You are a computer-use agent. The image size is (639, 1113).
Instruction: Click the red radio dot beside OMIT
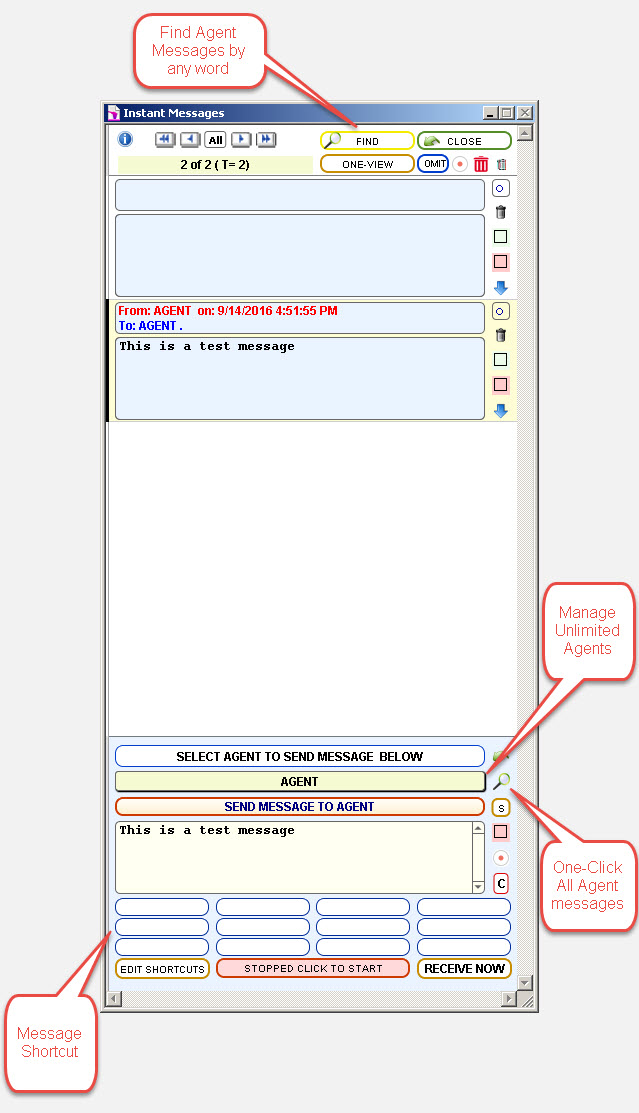[x=460, y=165]
